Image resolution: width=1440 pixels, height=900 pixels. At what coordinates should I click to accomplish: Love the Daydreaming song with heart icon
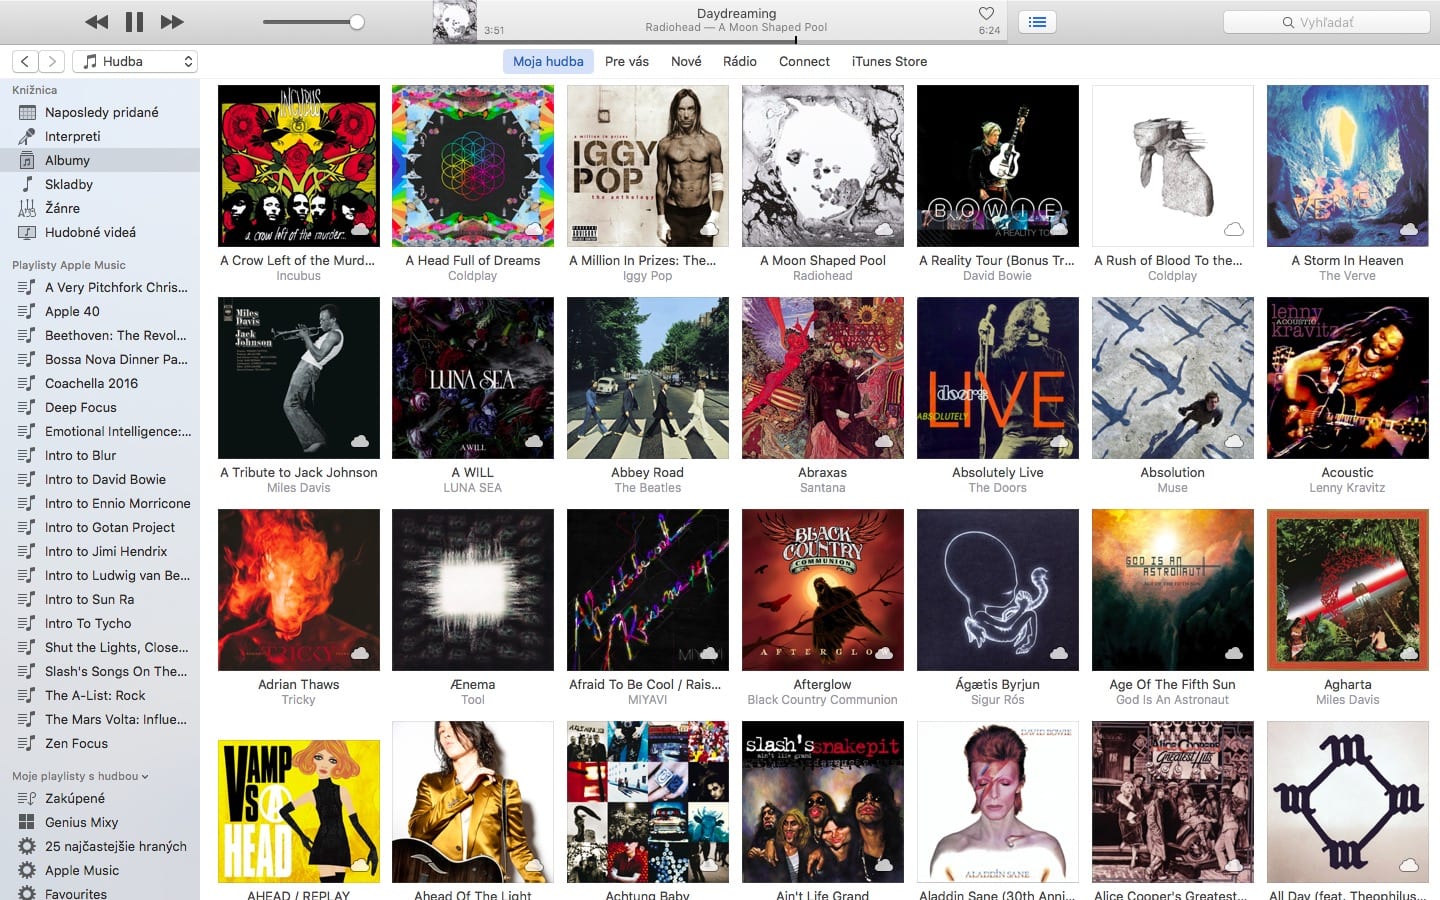tap(986, 14)
